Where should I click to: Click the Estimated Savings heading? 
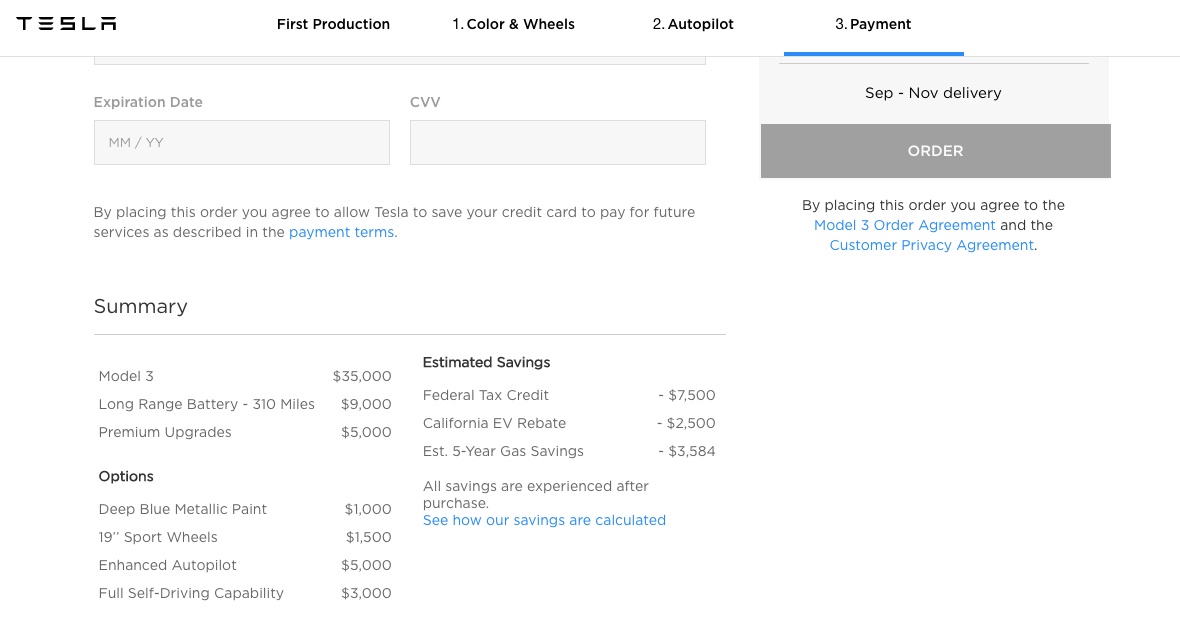[x=486, y=362]
